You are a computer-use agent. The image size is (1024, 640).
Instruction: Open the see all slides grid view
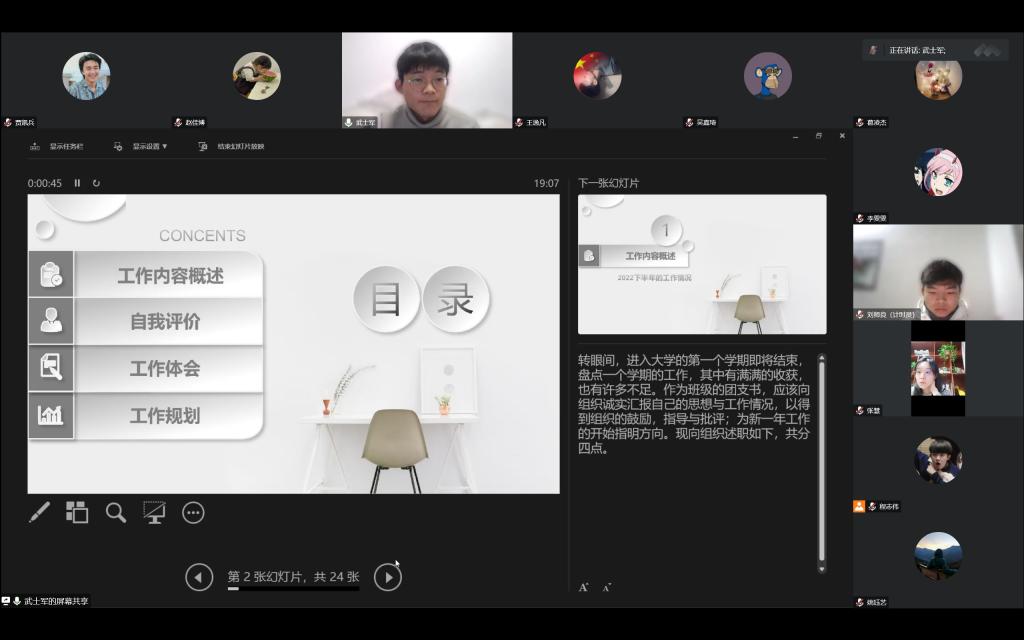pyautogui.click(x=77, y=513)
